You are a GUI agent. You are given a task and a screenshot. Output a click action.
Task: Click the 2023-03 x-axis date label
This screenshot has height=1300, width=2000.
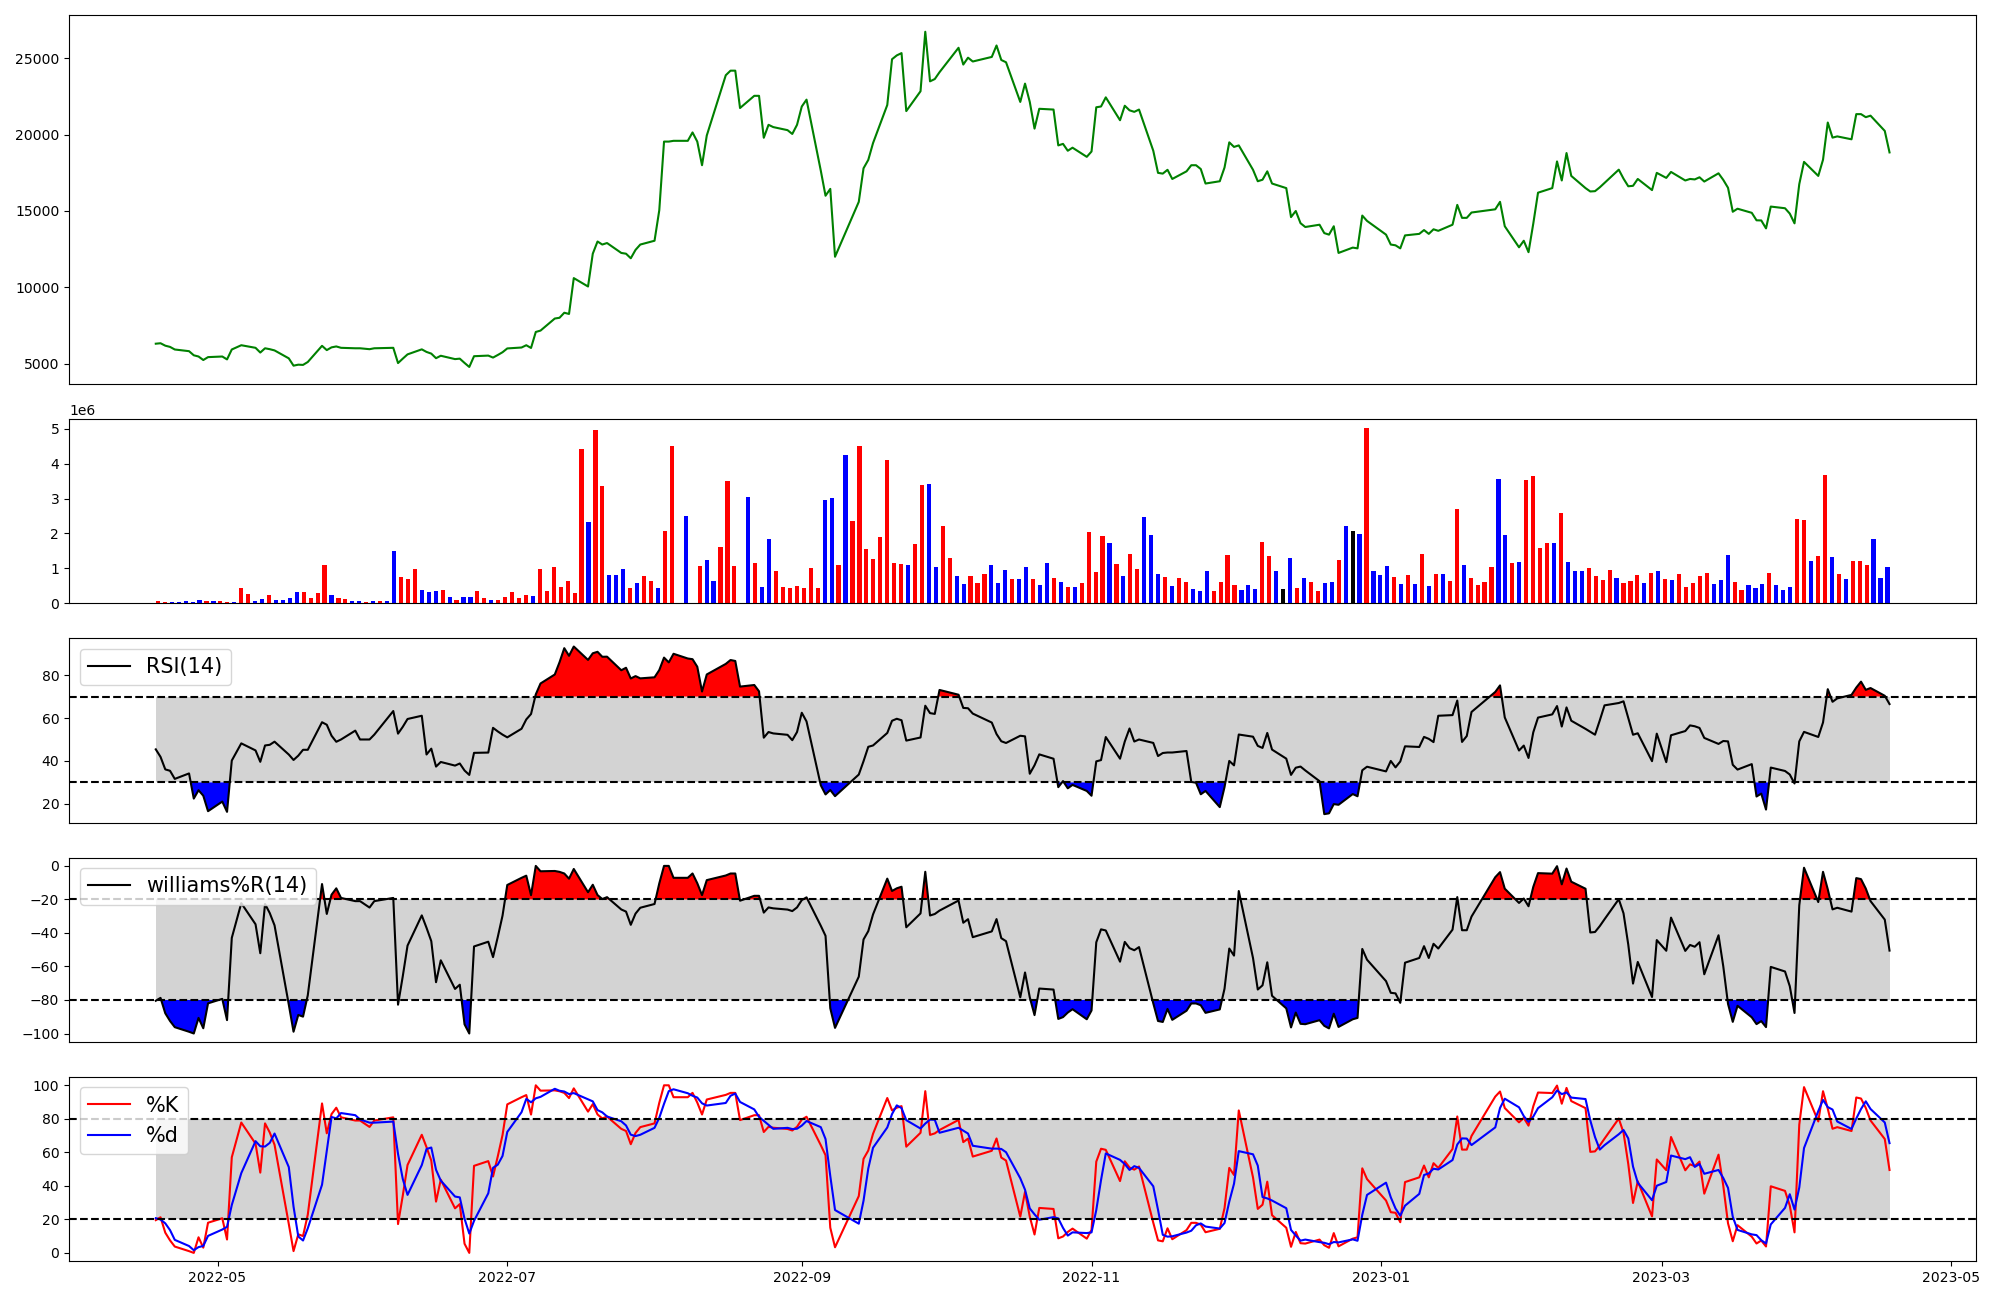pyautogui.click(x=1661, y=1277)
